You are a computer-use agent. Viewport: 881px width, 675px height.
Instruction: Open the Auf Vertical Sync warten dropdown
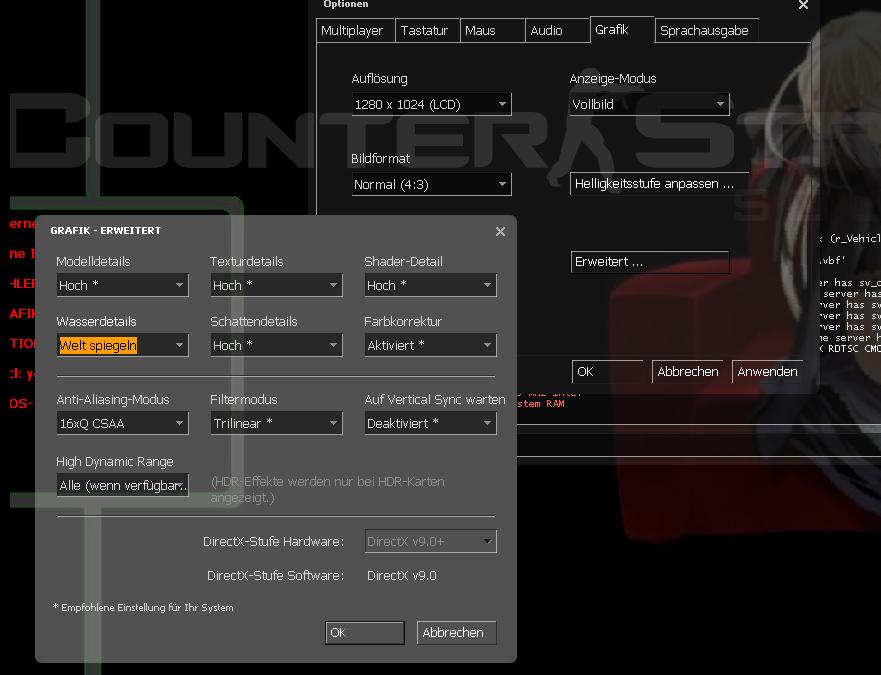[430, 423]
